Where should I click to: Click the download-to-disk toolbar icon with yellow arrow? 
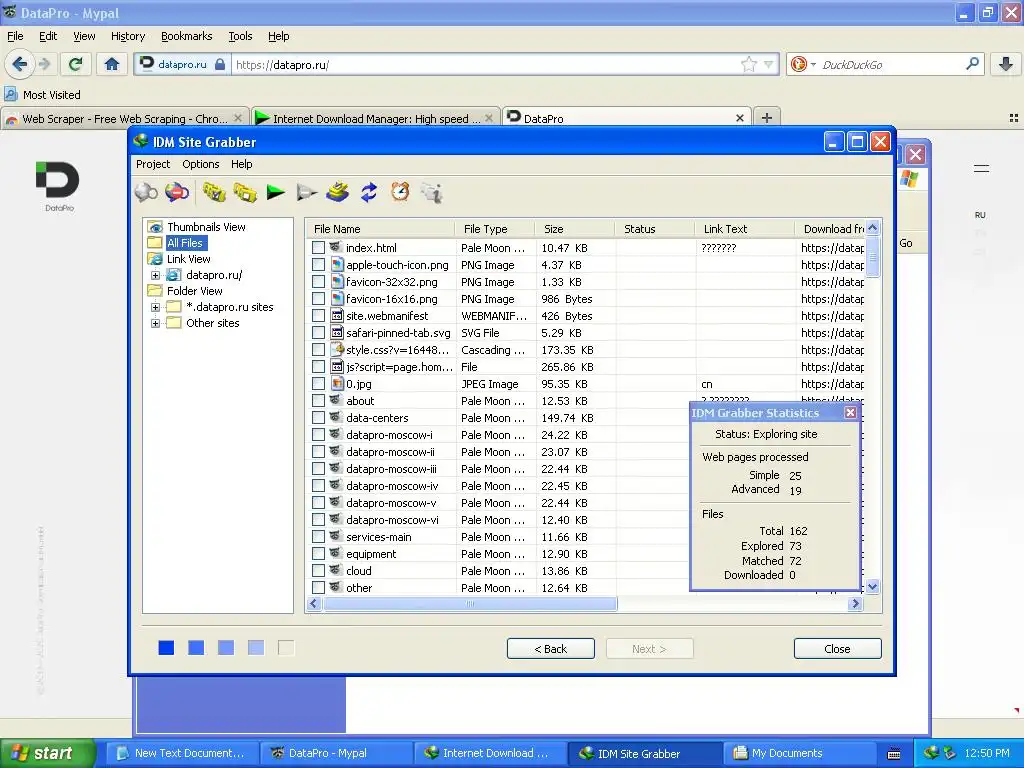click(338, 193)
